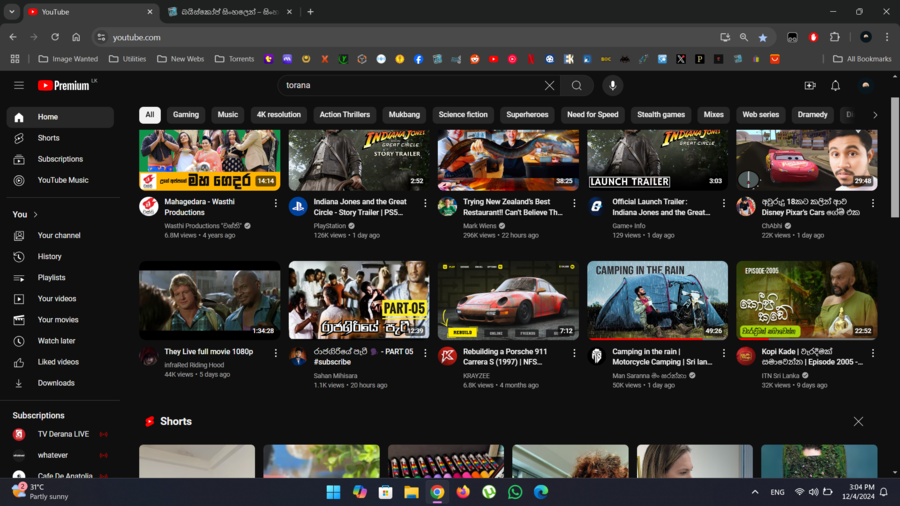900x506 pixels.
Task: Open the Torrents bookmarks folder
Action: click(234, 59)
